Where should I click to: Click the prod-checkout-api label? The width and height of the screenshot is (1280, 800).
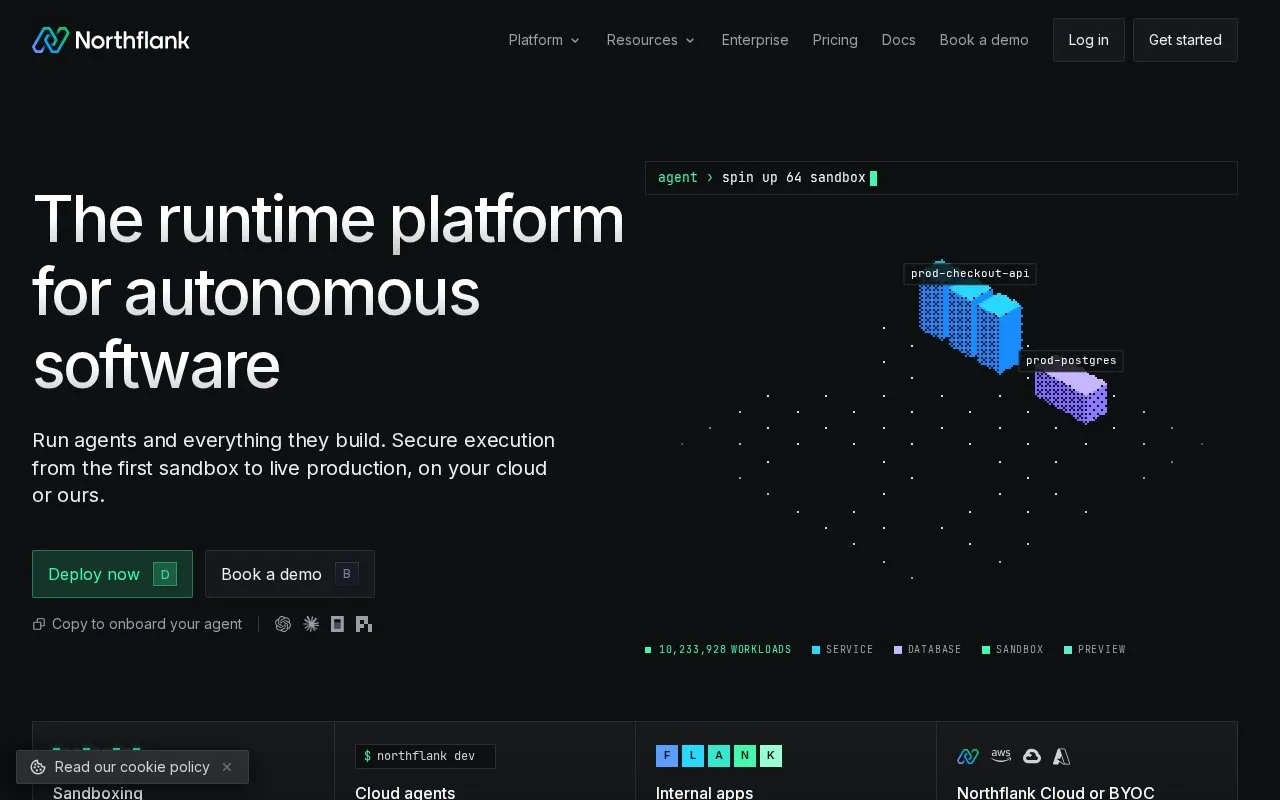[x=970, y=274]
